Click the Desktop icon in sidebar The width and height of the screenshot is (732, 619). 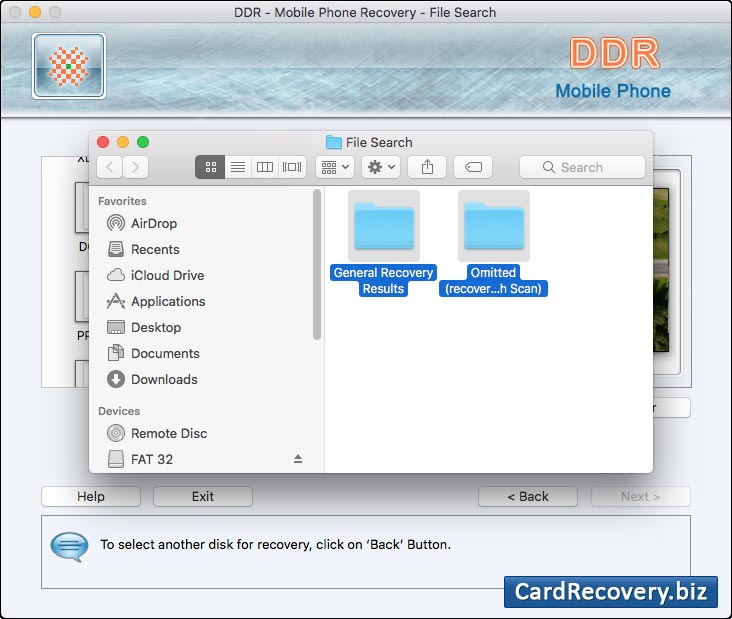pos(116,327)
